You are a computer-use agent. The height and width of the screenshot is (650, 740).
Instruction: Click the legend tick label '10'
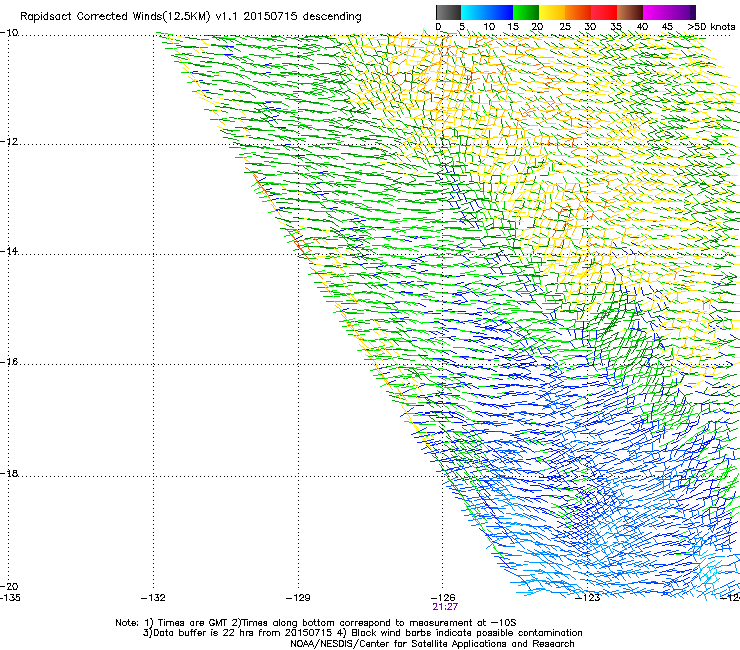pos(489,27)
